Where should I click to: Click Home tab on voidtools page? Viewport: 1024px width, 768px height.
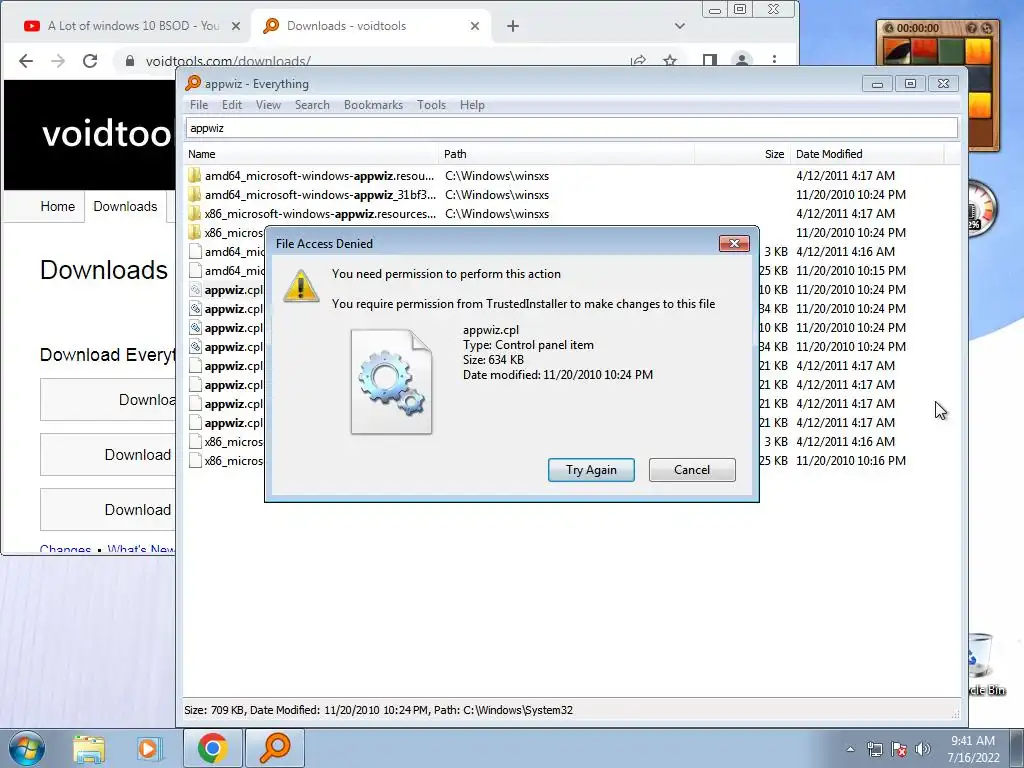pyautogui.click(x=57, y=206)
